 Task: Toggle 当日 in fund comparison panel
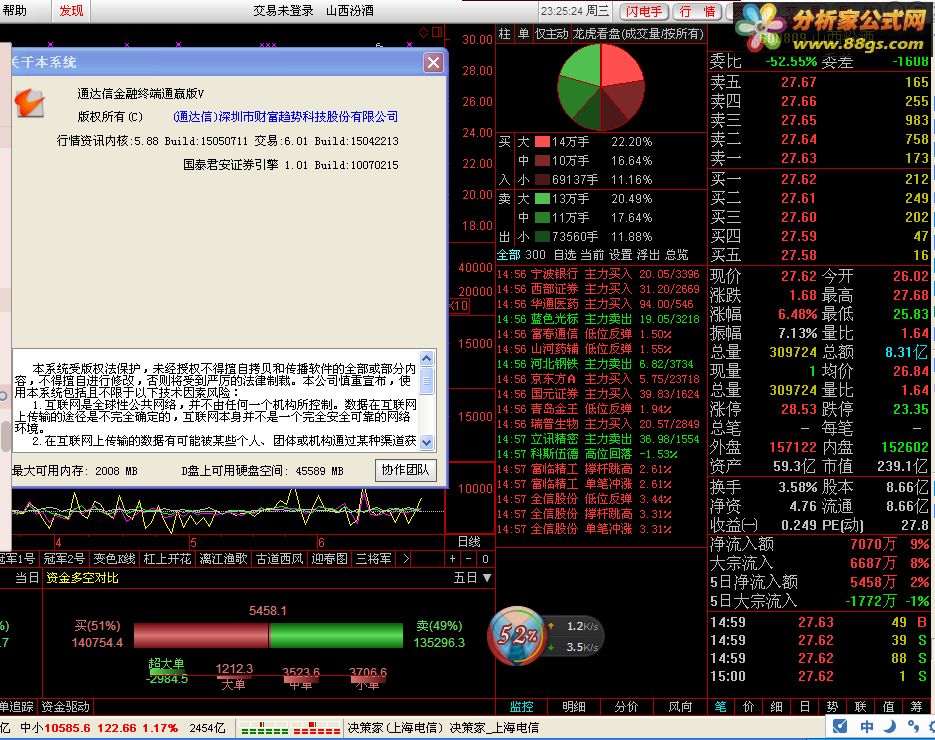click(x=27, y=577)
